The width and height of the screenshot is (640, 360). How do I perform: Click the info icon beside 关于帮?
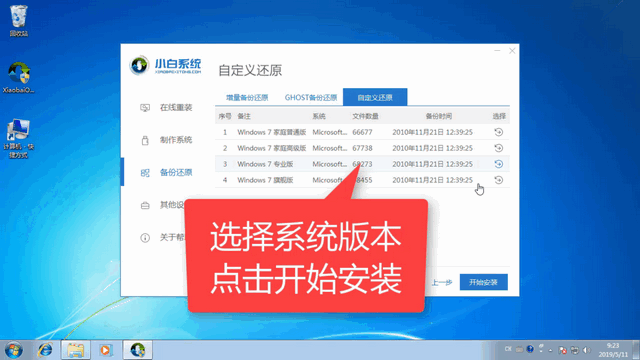point(145,238)
